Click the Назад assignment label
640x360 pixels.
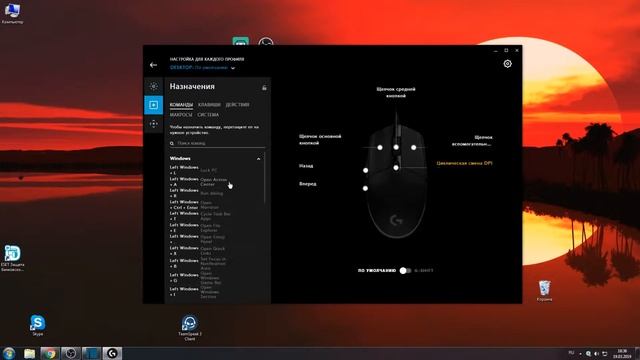point(306,166)
